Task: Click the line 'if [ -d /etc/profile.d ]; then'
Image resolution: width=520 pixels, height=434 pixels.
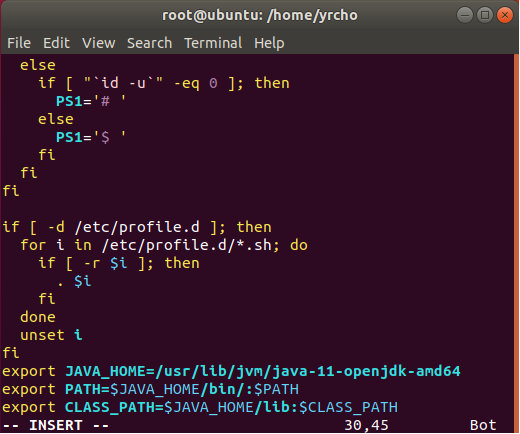Action: 137,227
